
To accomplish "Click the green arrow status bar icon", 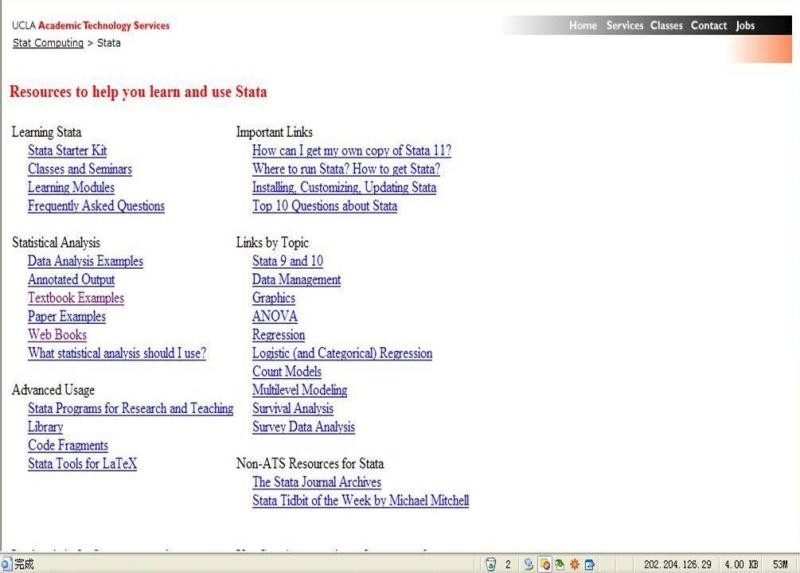I will (x=560, y=564).
